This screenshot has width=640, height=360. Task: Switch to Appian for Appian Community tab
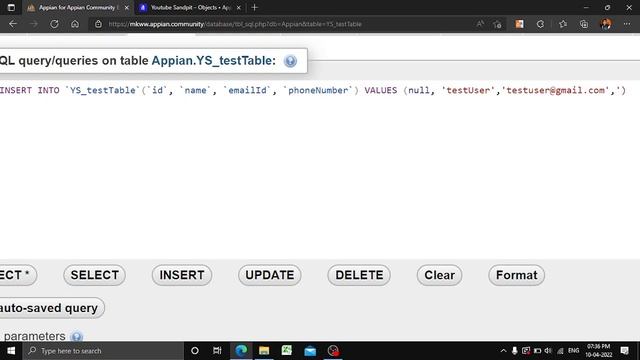pos(78,7)
